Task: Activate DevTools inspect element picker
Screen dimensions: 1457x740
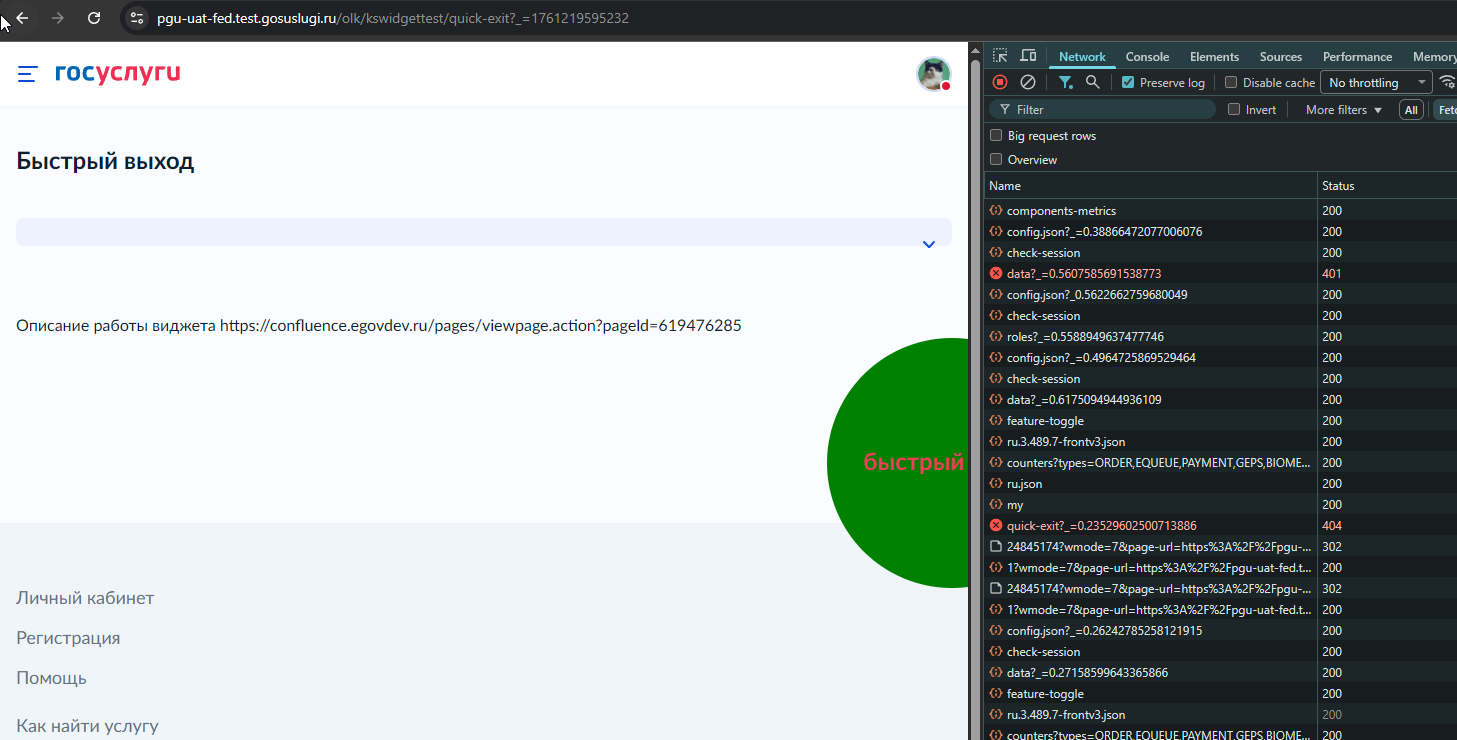Action: (1000, 57)
